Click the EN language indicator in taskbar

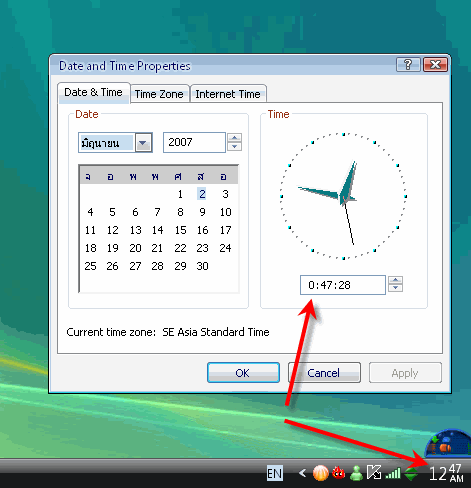coord(275,473)
